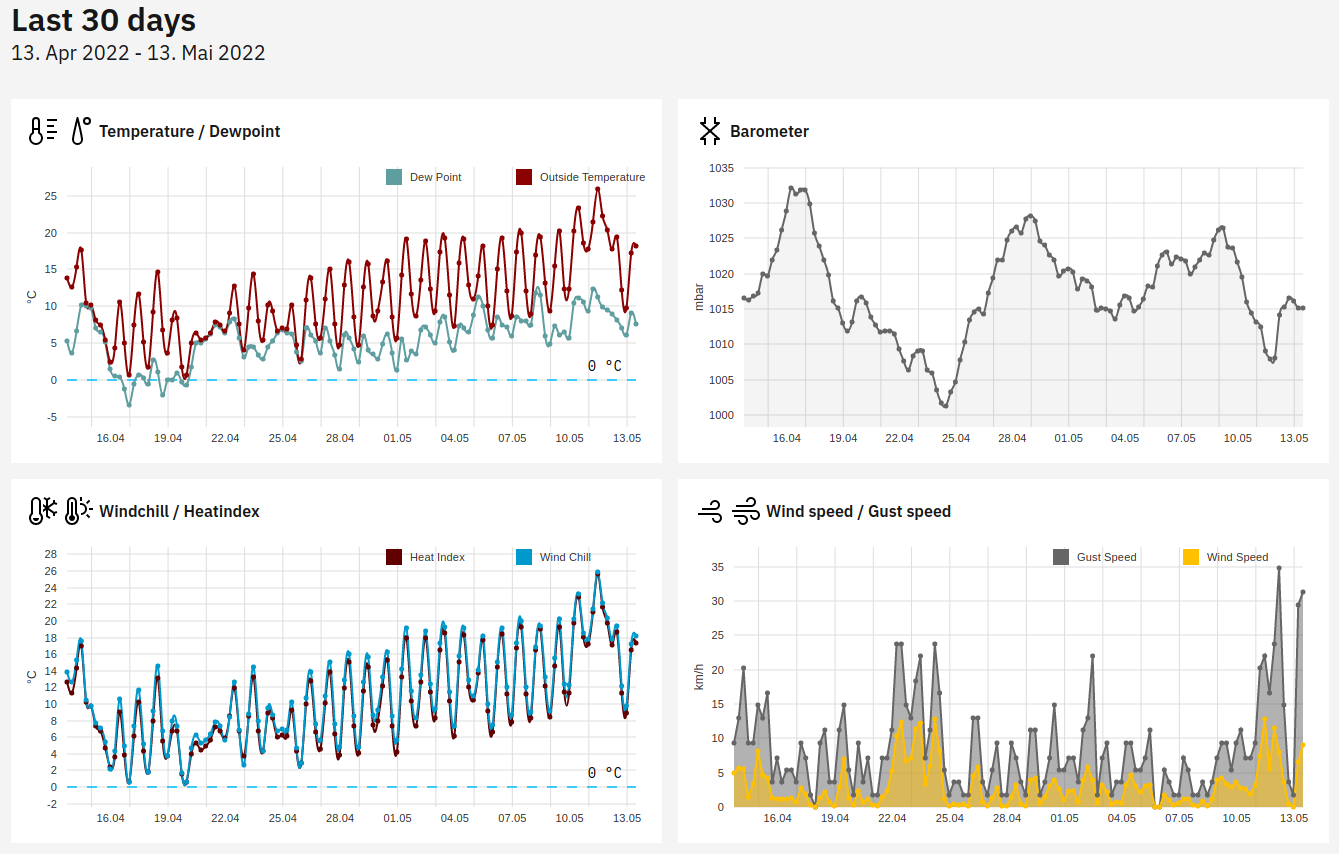Select the date range "13. Apr 2022 - 13. Mai 2022"

[x=138, y=53]
